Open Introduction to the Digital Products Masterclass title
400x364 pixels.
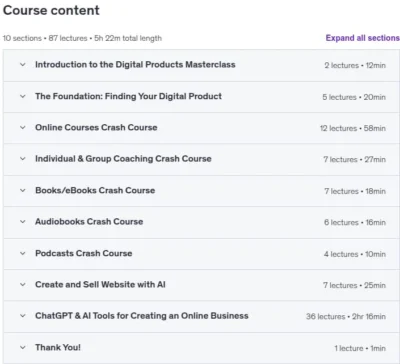[x=135, y=64]
